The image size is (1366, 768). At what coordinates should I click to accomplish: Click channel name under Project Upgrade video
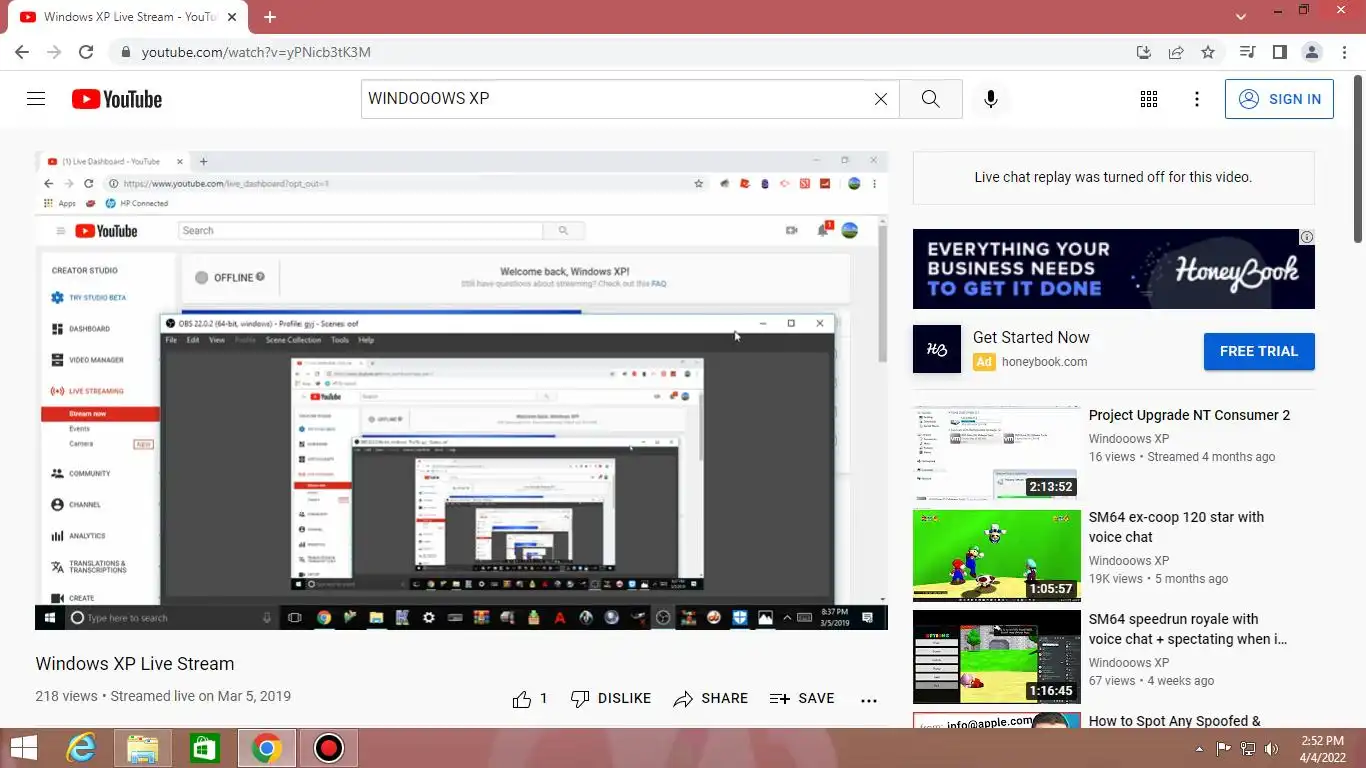click(x=1128, y=439)
